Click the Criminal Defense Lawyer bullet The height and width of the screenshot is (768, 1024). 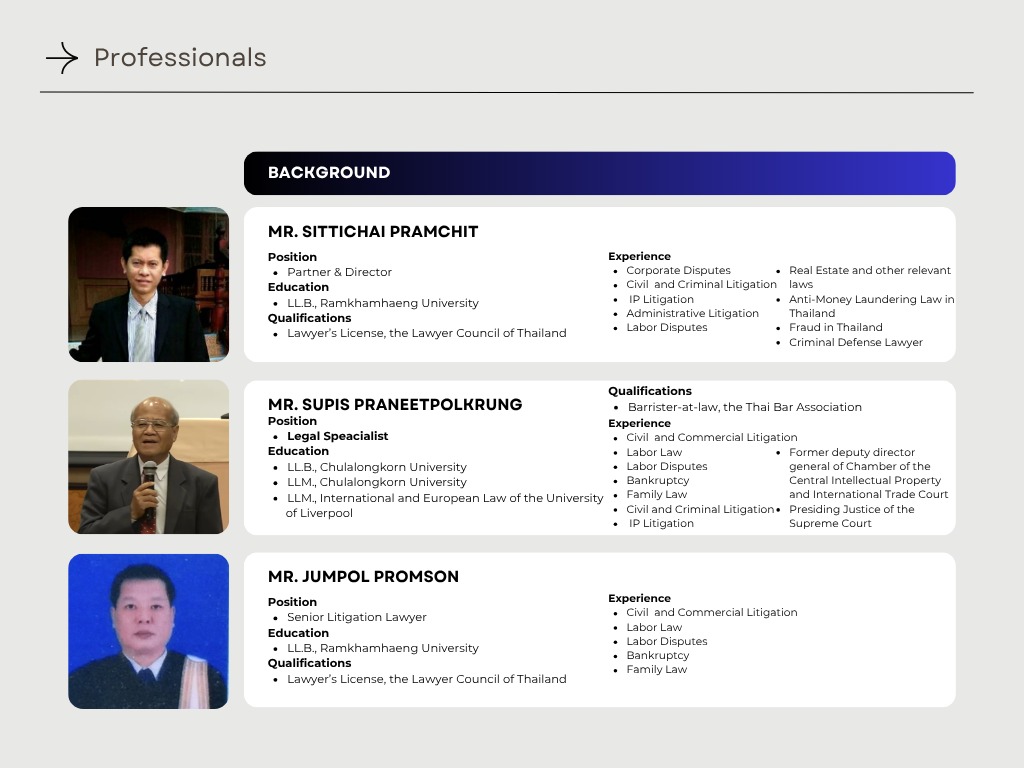pos(856,342)
